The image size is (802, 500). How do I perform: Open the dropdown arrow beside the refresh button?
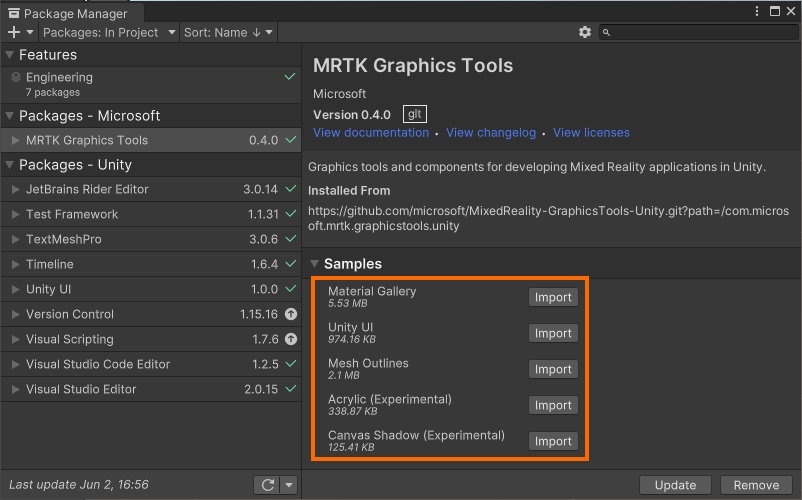pyautogui.click(x=288, y=485)
